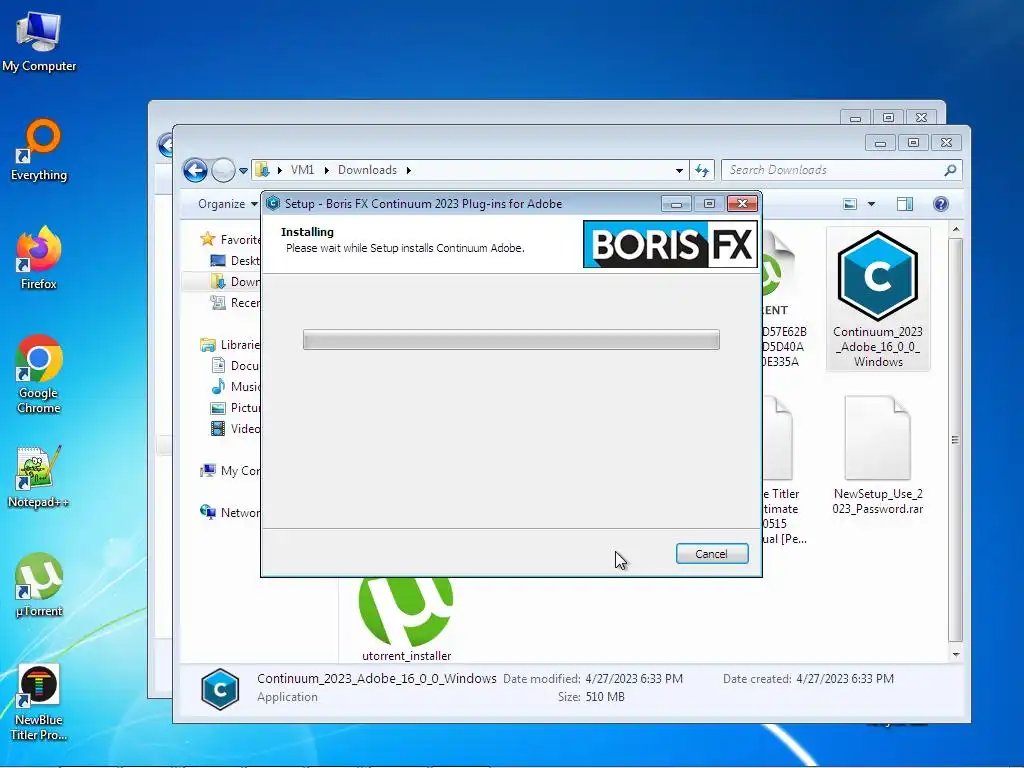Click the 510 MB size value
1024x768 pixels.
point(605,697)
